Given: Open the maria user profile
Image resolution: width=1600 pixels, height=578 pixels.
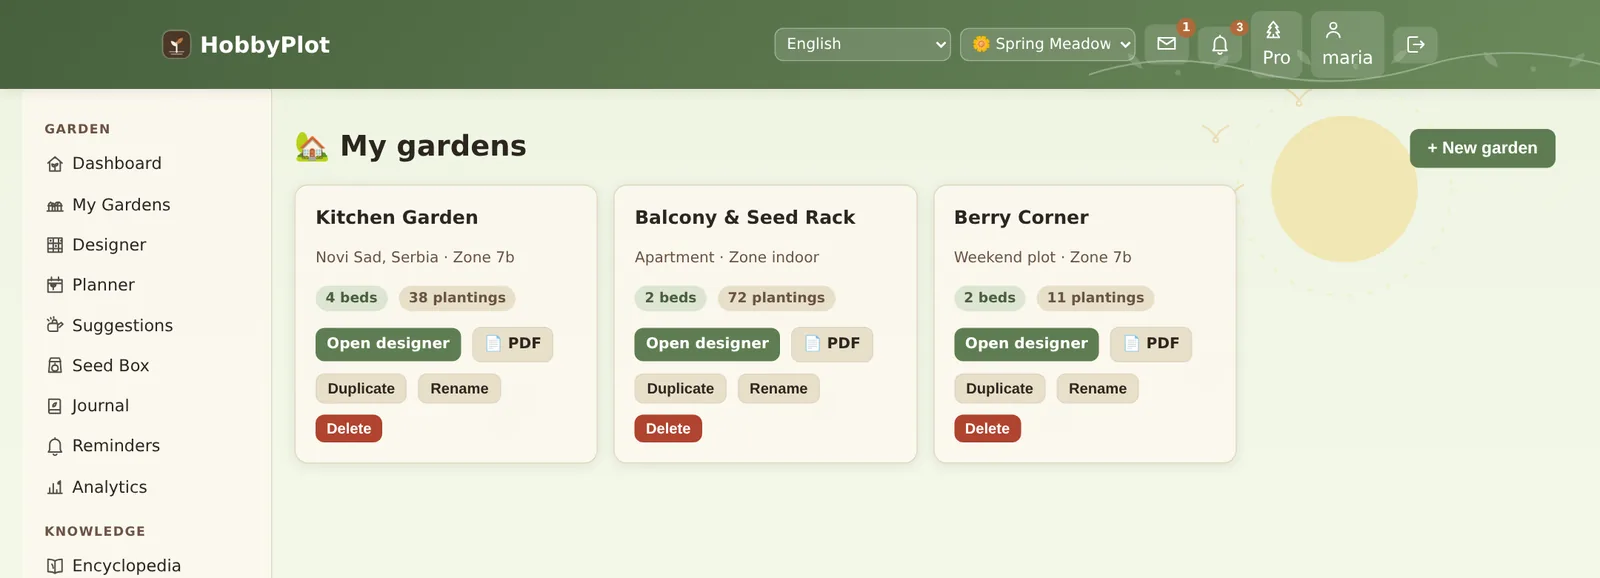Looking at the screenshot, I should pos(1347,45).
